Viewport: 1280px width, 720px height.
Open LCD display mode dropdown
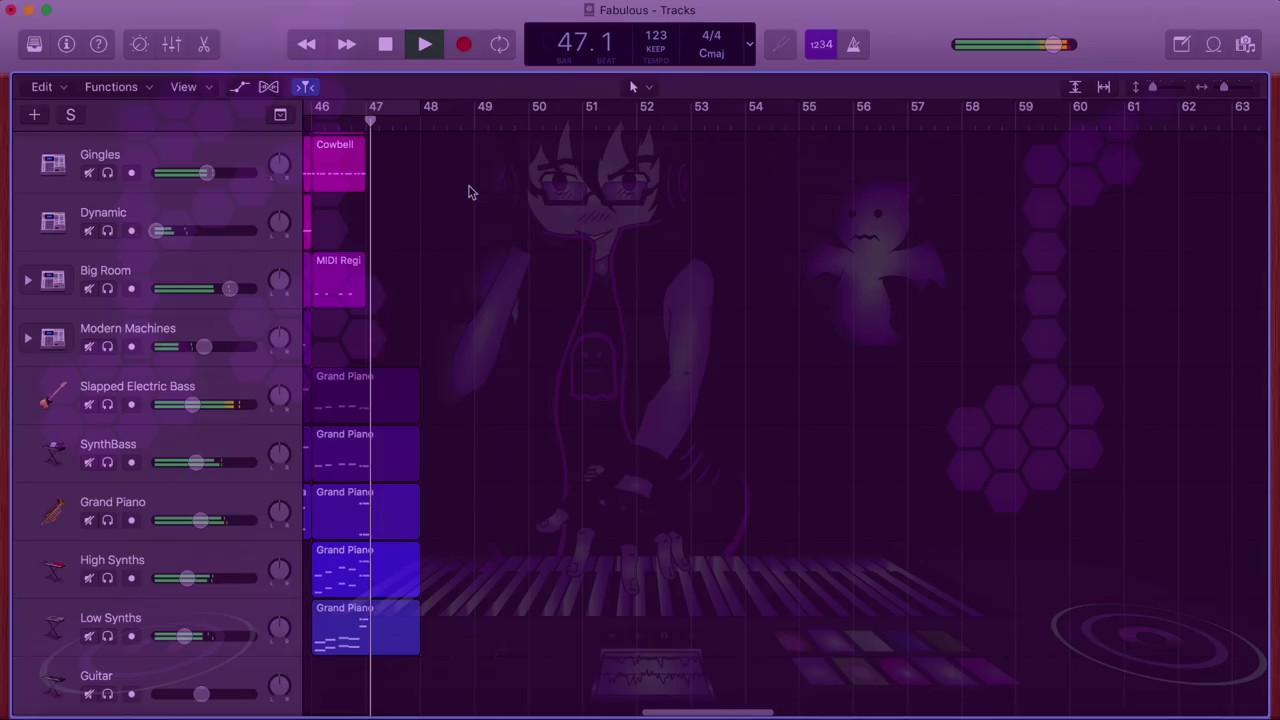[x=749, y=44]
